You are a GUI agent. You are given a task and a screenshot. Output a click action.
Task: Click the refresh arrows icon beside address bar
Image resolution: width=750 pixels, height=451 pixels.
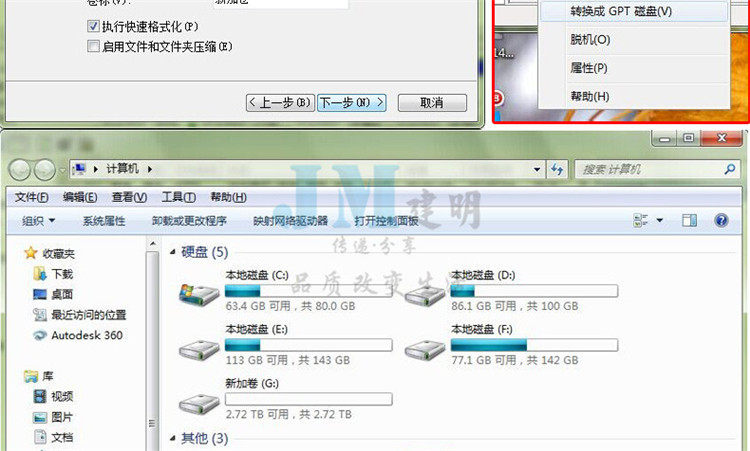[x=557, y=169]
